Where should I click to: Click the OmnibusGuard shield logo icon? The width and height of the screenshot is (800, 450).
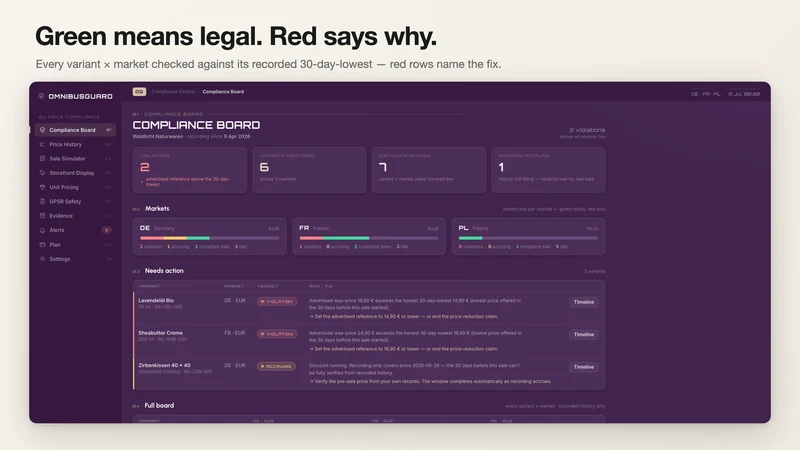pos(41,96)
